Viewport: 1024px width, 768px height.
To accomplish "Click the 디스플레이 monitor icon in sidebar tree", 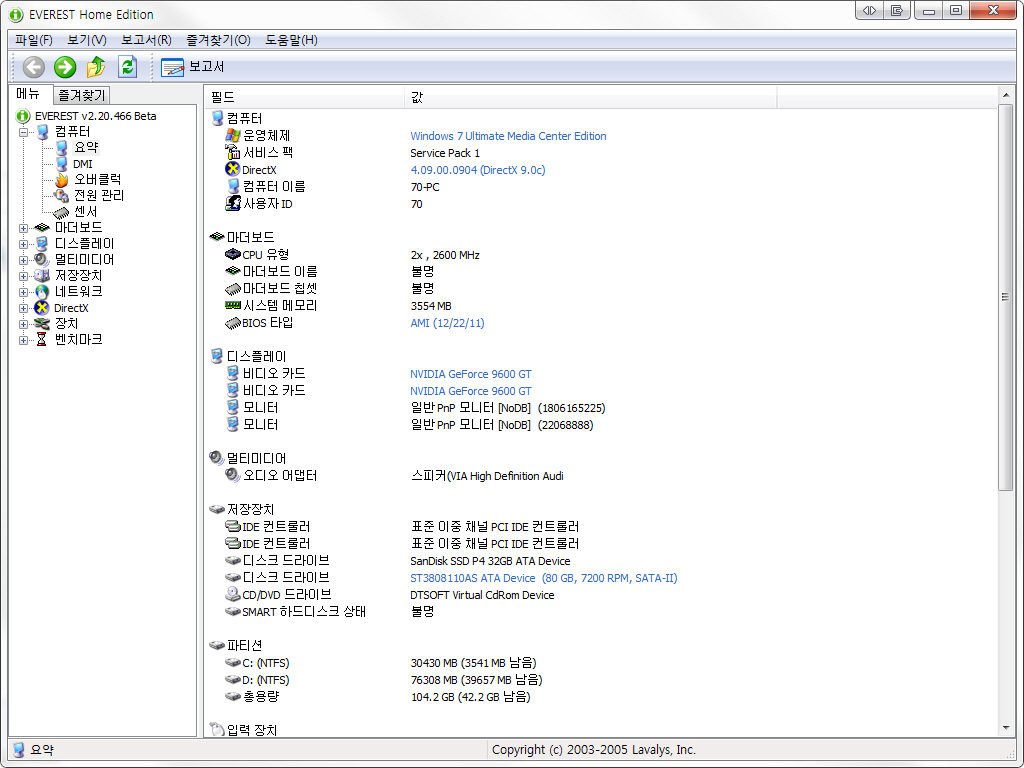I will click(42, 244).
